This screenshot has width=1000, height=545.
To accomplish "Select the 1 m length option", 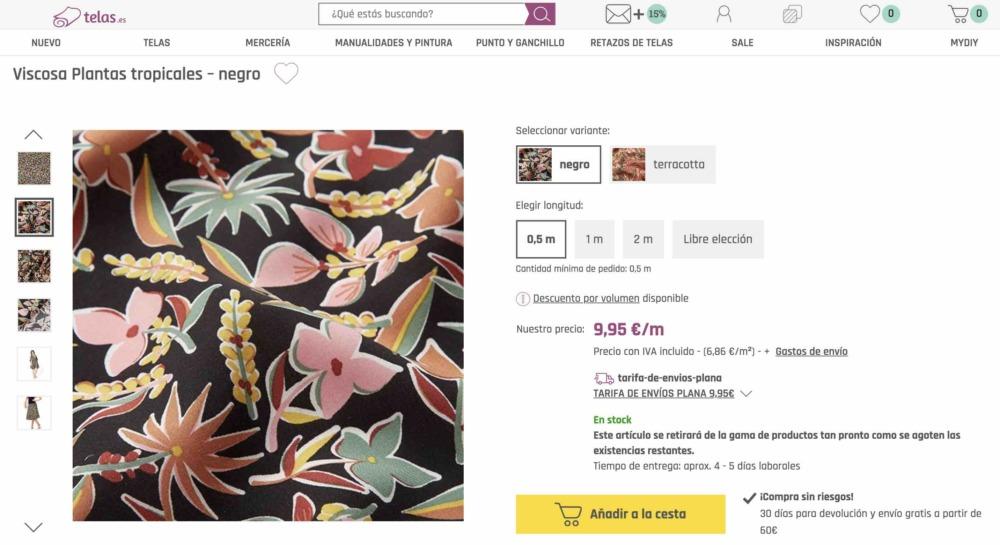I will [x=594, y=239].
